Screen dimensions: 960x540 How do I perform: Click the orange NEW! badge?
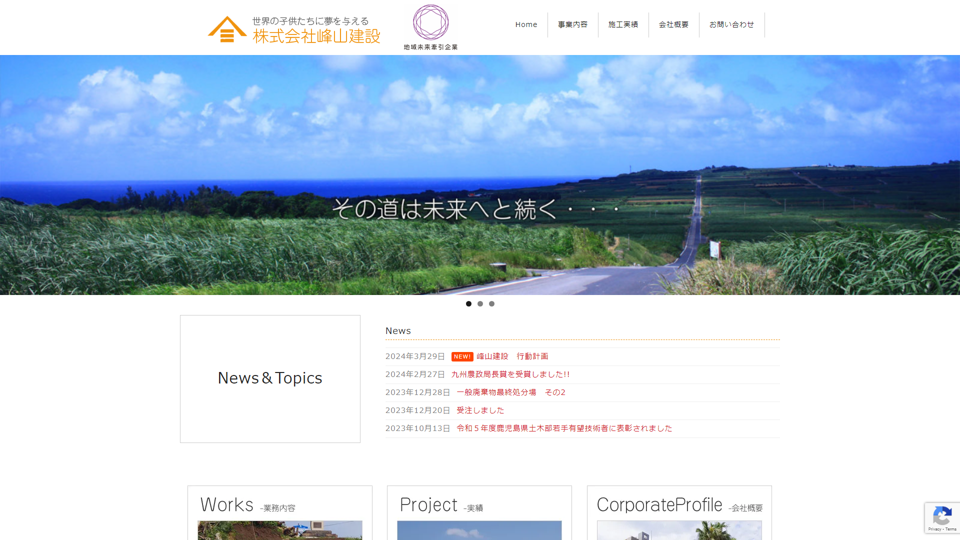462,357
